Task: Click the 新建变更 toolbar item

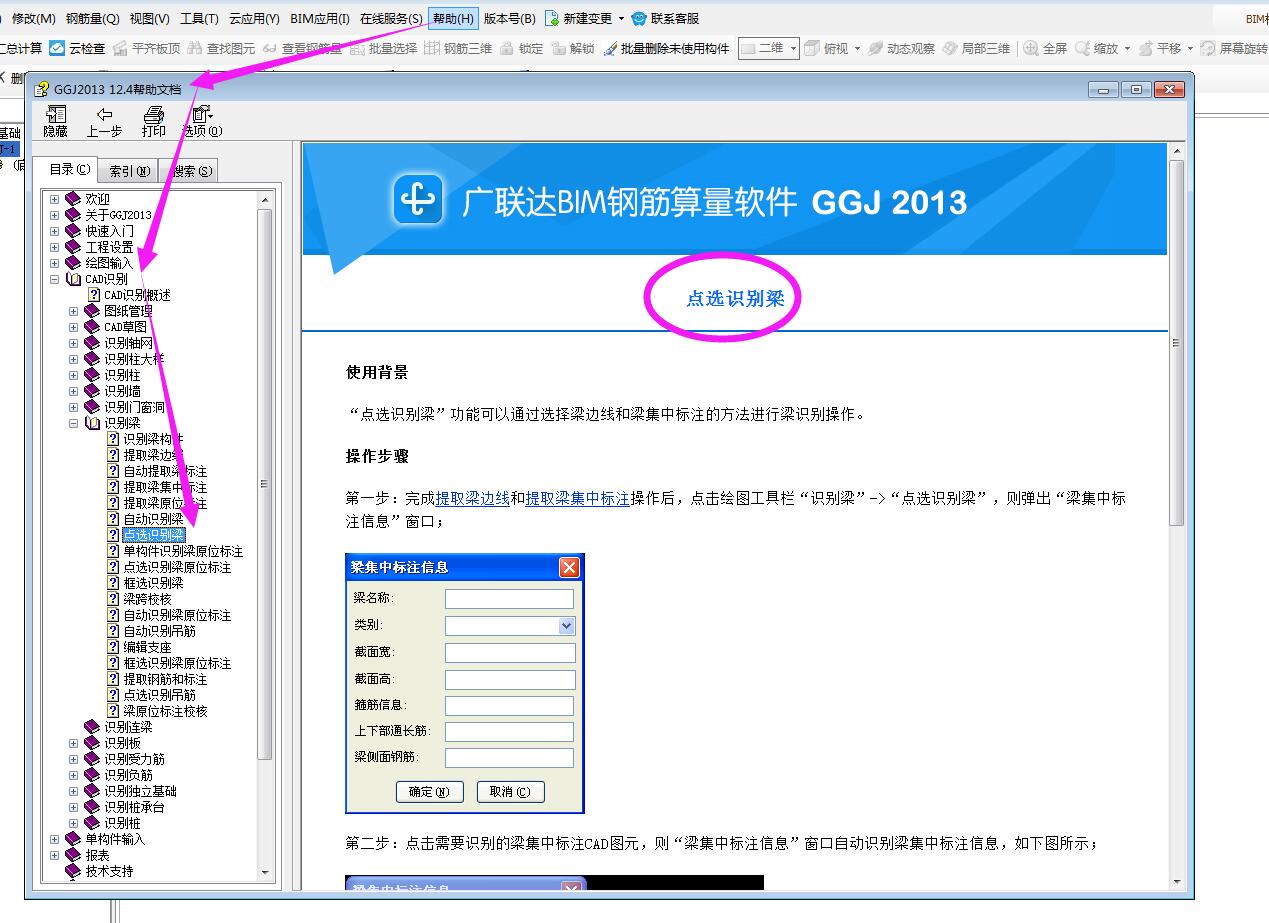Action: click(577, 19)
